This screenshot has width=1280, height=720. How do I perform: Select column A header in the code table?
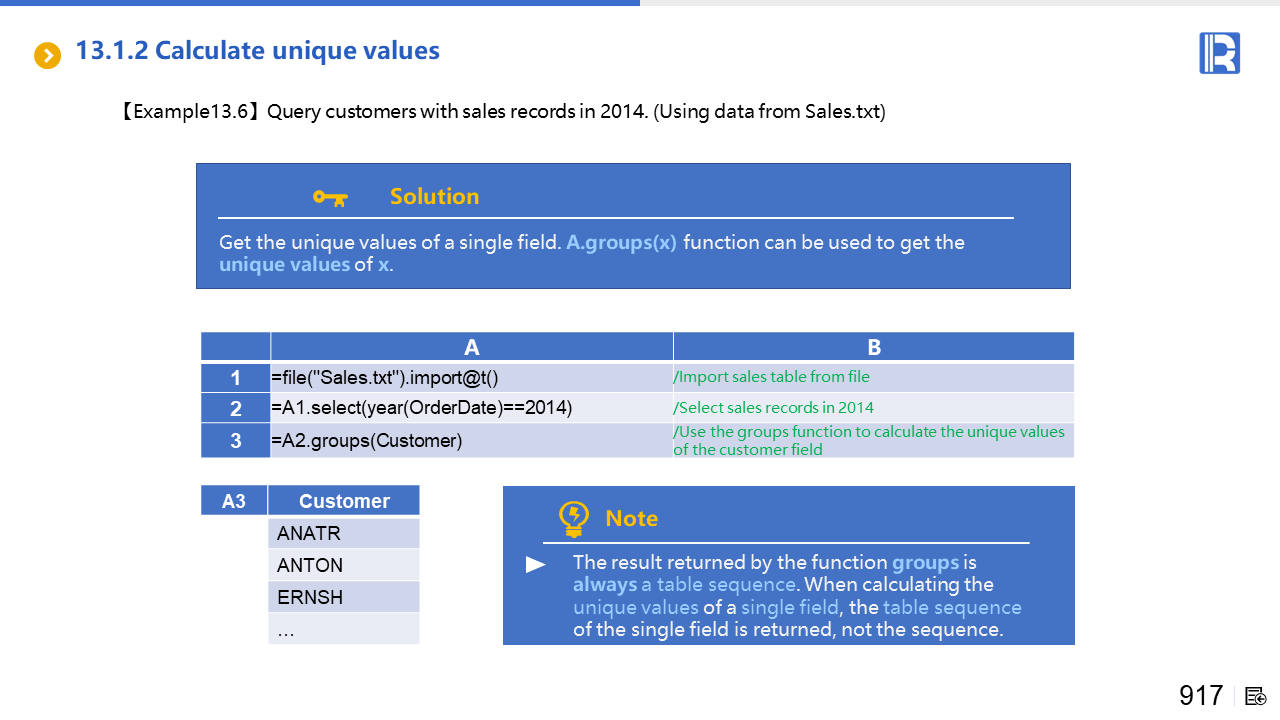point(471,347)
